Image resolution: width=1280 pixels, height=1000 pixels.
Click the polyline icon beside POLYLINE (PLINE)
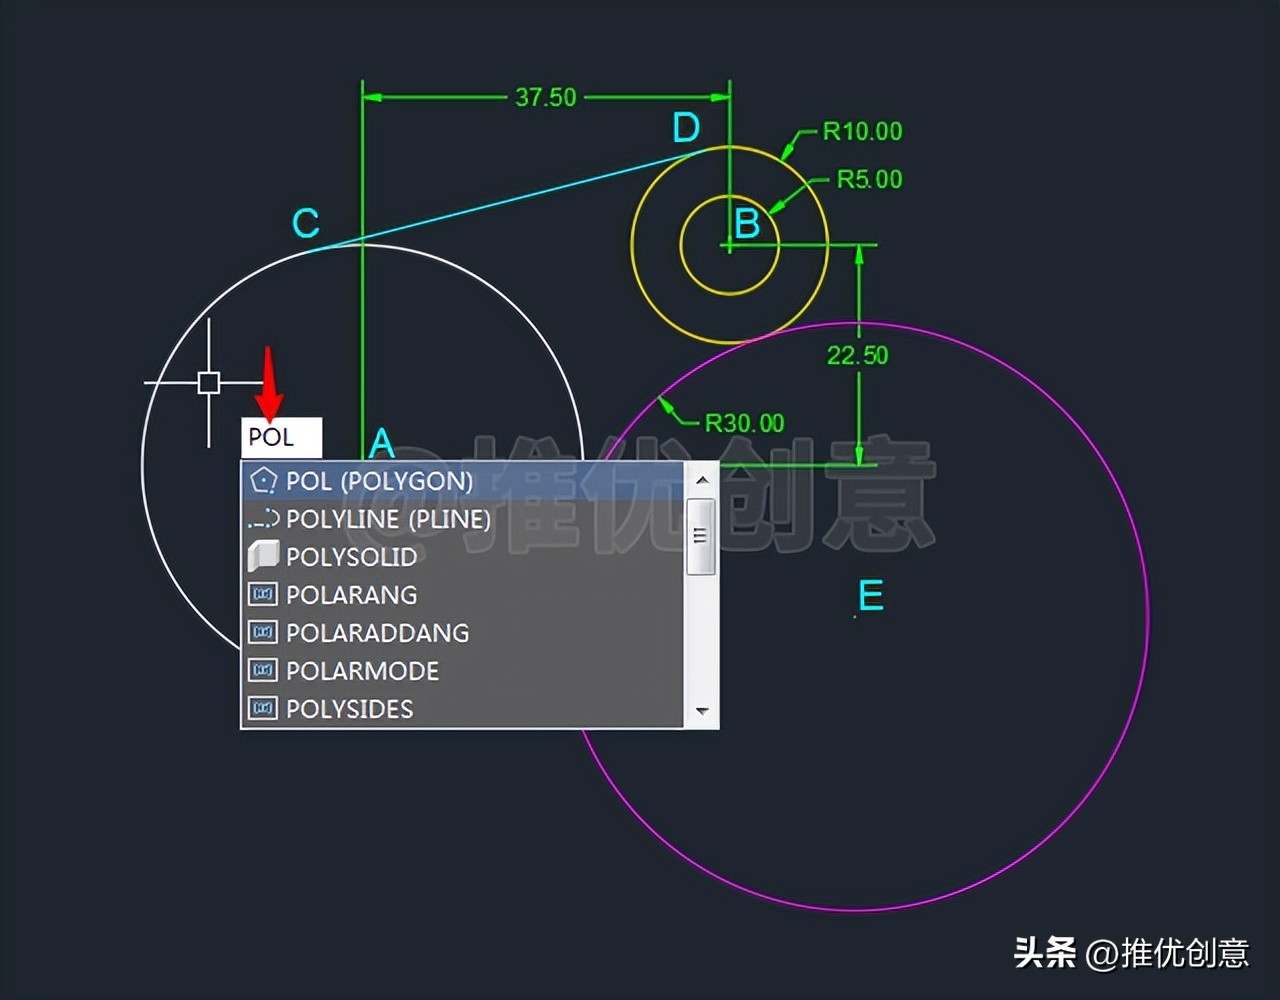263,519
